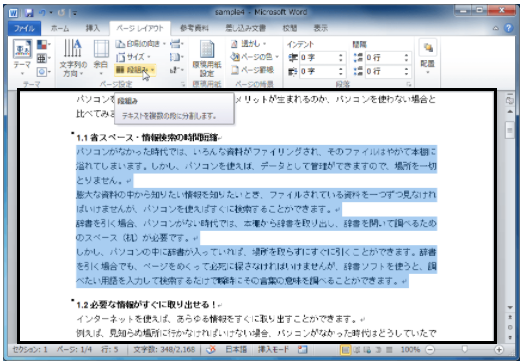Click the Redo icon in quick access toolbar
The height and width of the screenshot is (361, 521).
61,13
